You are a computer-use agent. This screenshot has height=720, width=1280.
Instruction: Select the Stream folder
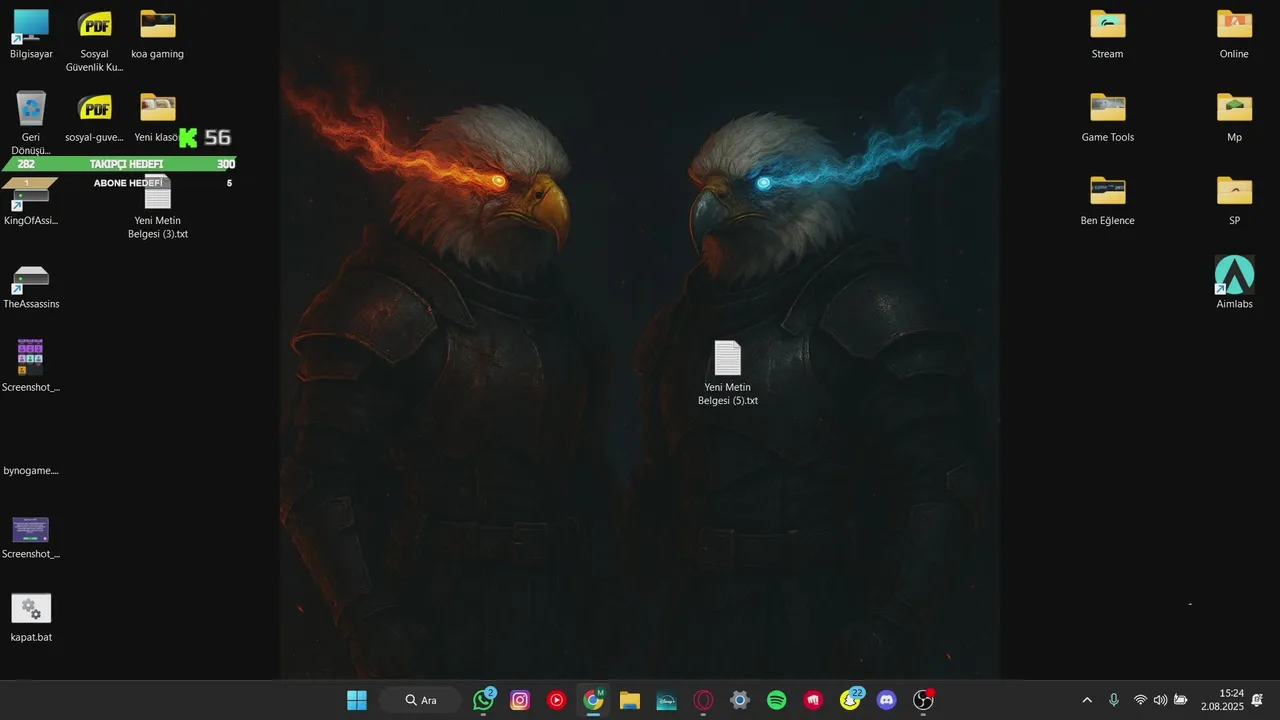[1107, 33]
